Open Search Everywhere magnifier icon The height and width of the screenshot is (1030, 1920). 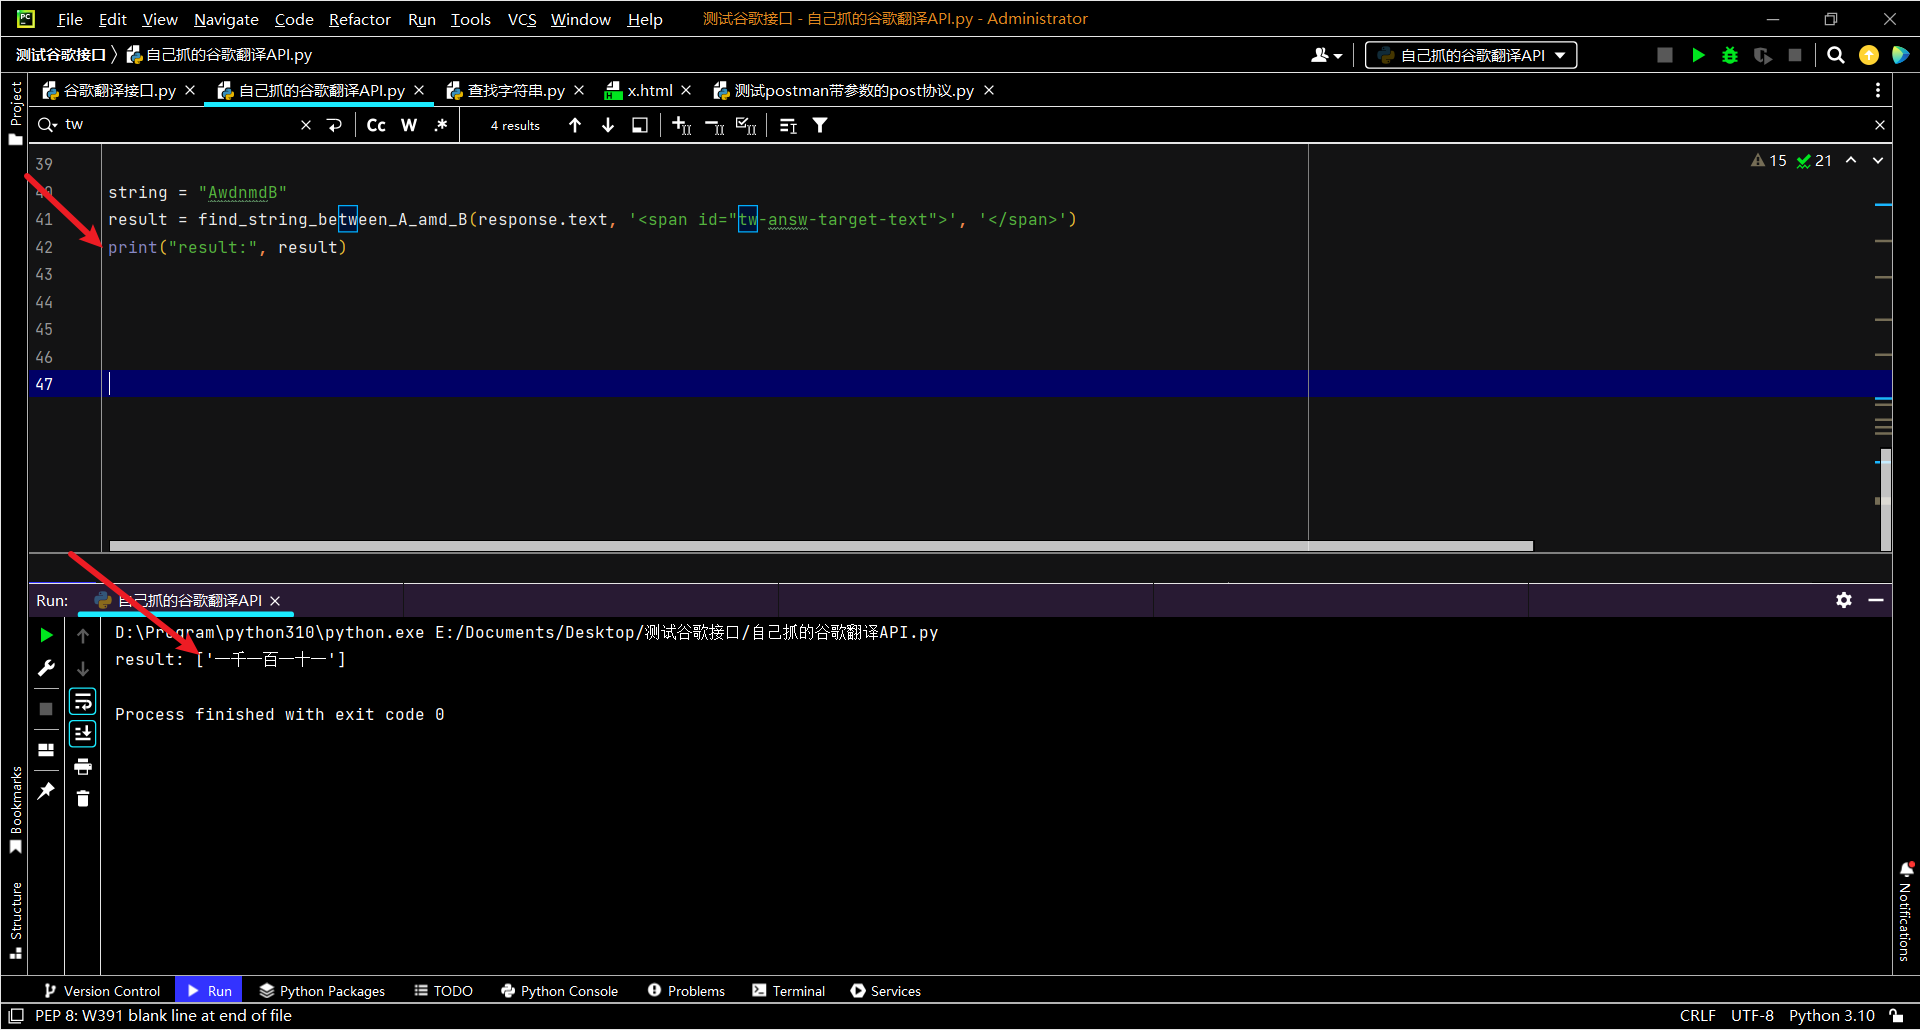click(1835, 56)
